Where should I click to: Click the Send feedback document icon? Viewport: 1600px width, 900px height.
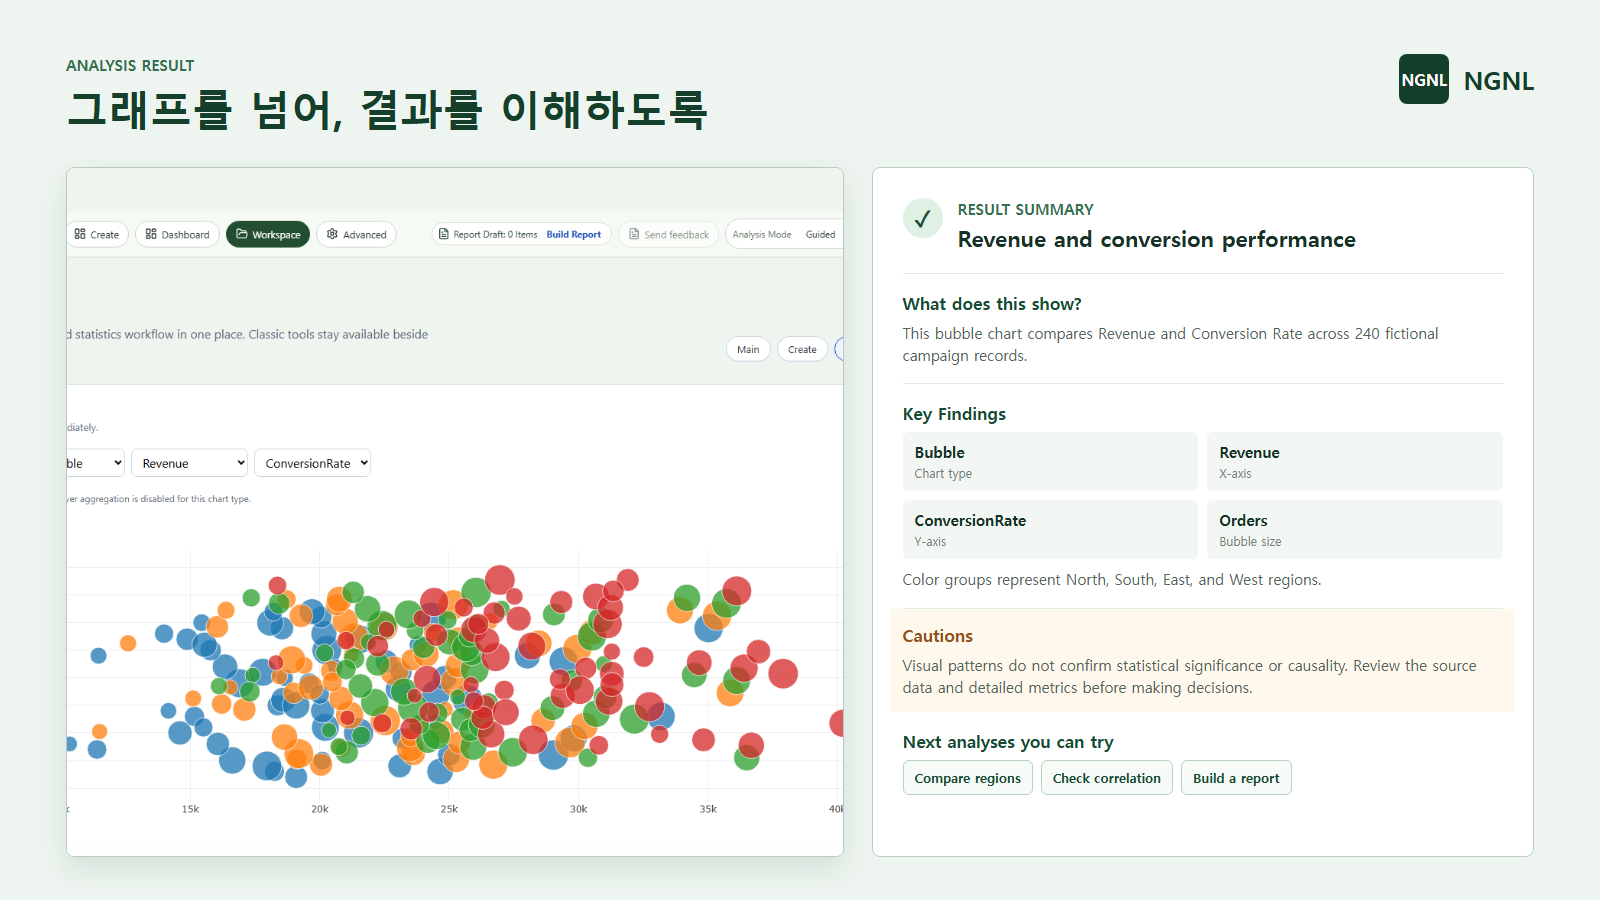[634, 234]
